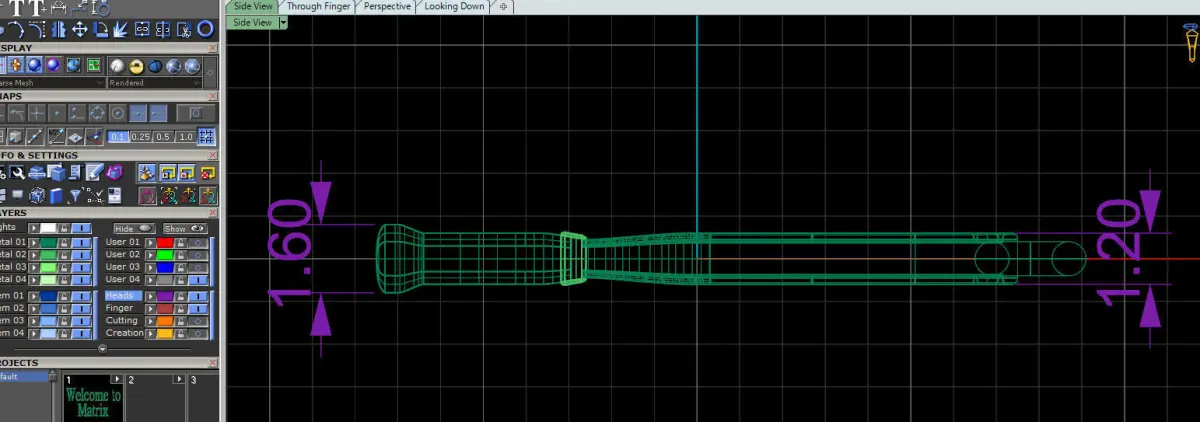
Task: Click the earth globe display icon
Action: (x=73, y=65)
